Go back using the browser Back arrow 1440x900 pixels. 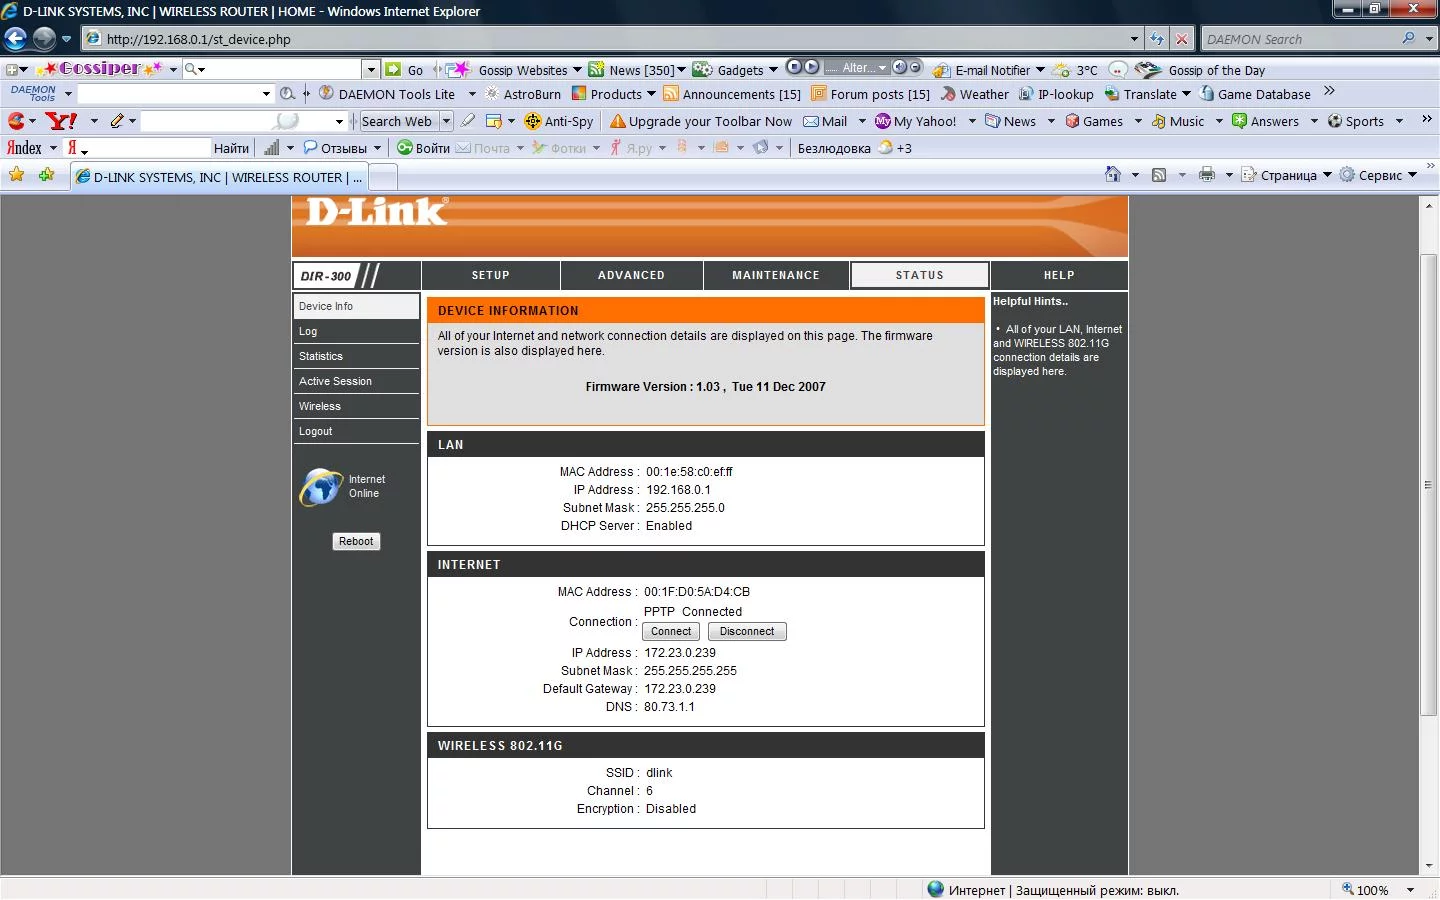point(15,39)
